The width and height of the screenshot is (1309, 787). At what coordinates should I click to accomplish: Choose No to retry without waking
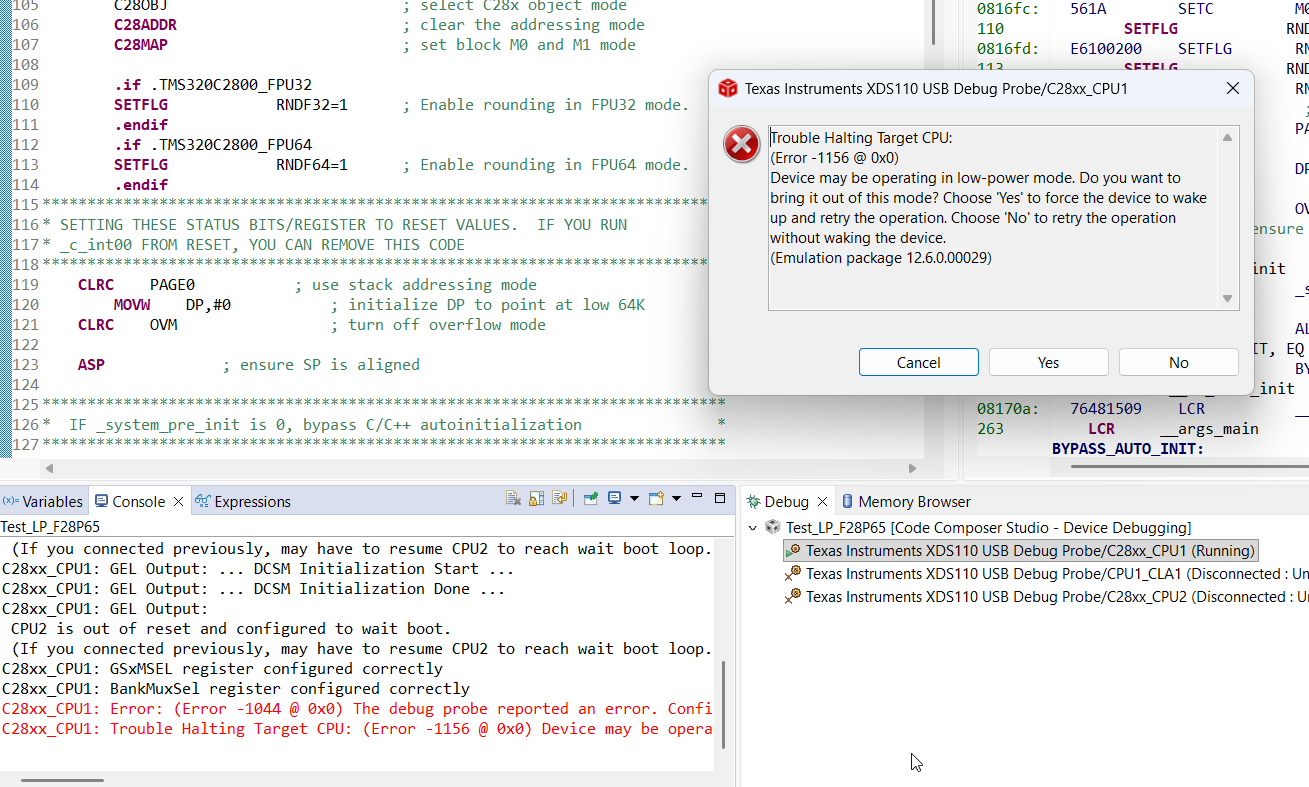[1178, 362]
